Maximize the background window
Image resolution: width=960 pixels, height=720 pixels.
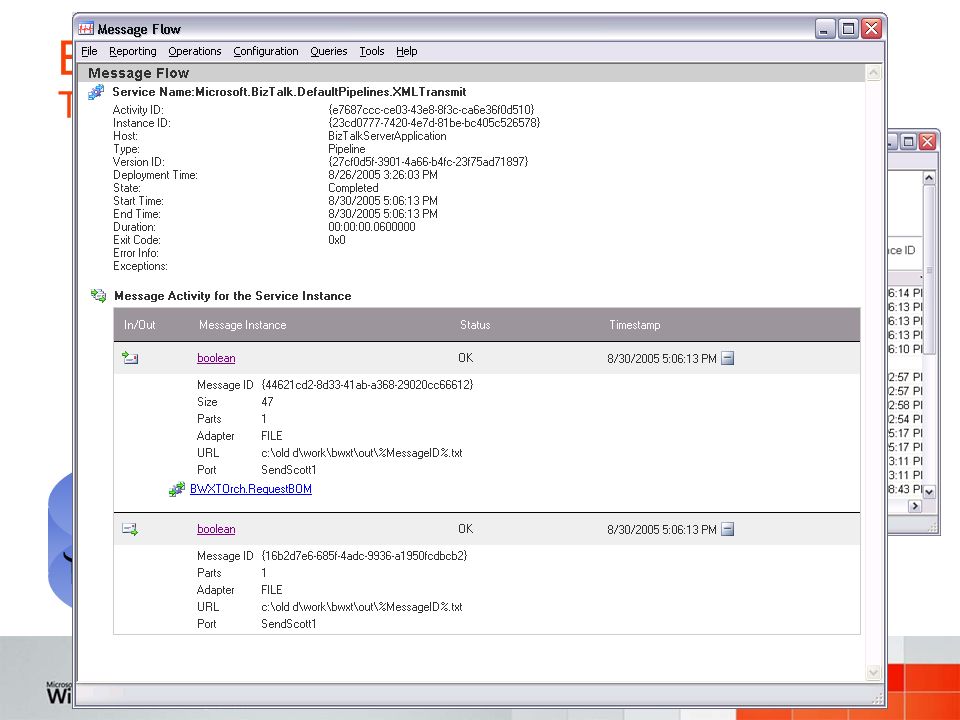[909, 142]
